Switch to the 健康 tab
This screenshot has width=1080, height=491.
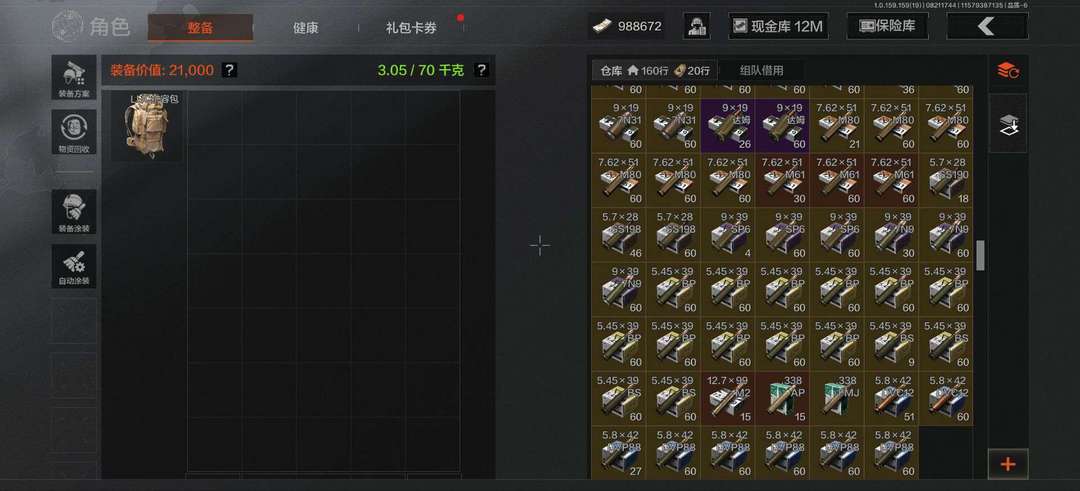[305, 28]
